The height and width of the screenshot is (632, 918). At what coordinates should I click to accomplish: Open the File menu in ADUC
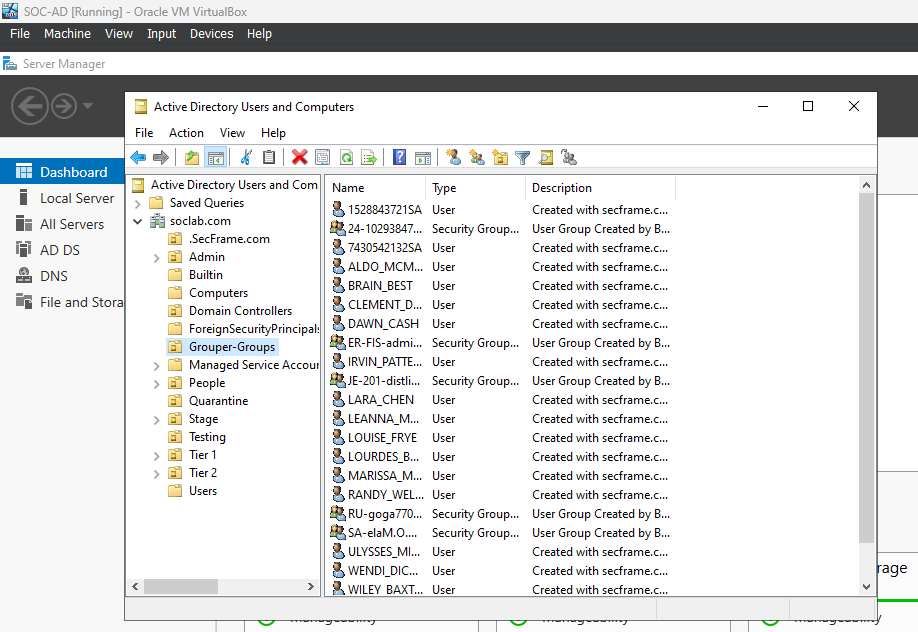tap(144, 133)
